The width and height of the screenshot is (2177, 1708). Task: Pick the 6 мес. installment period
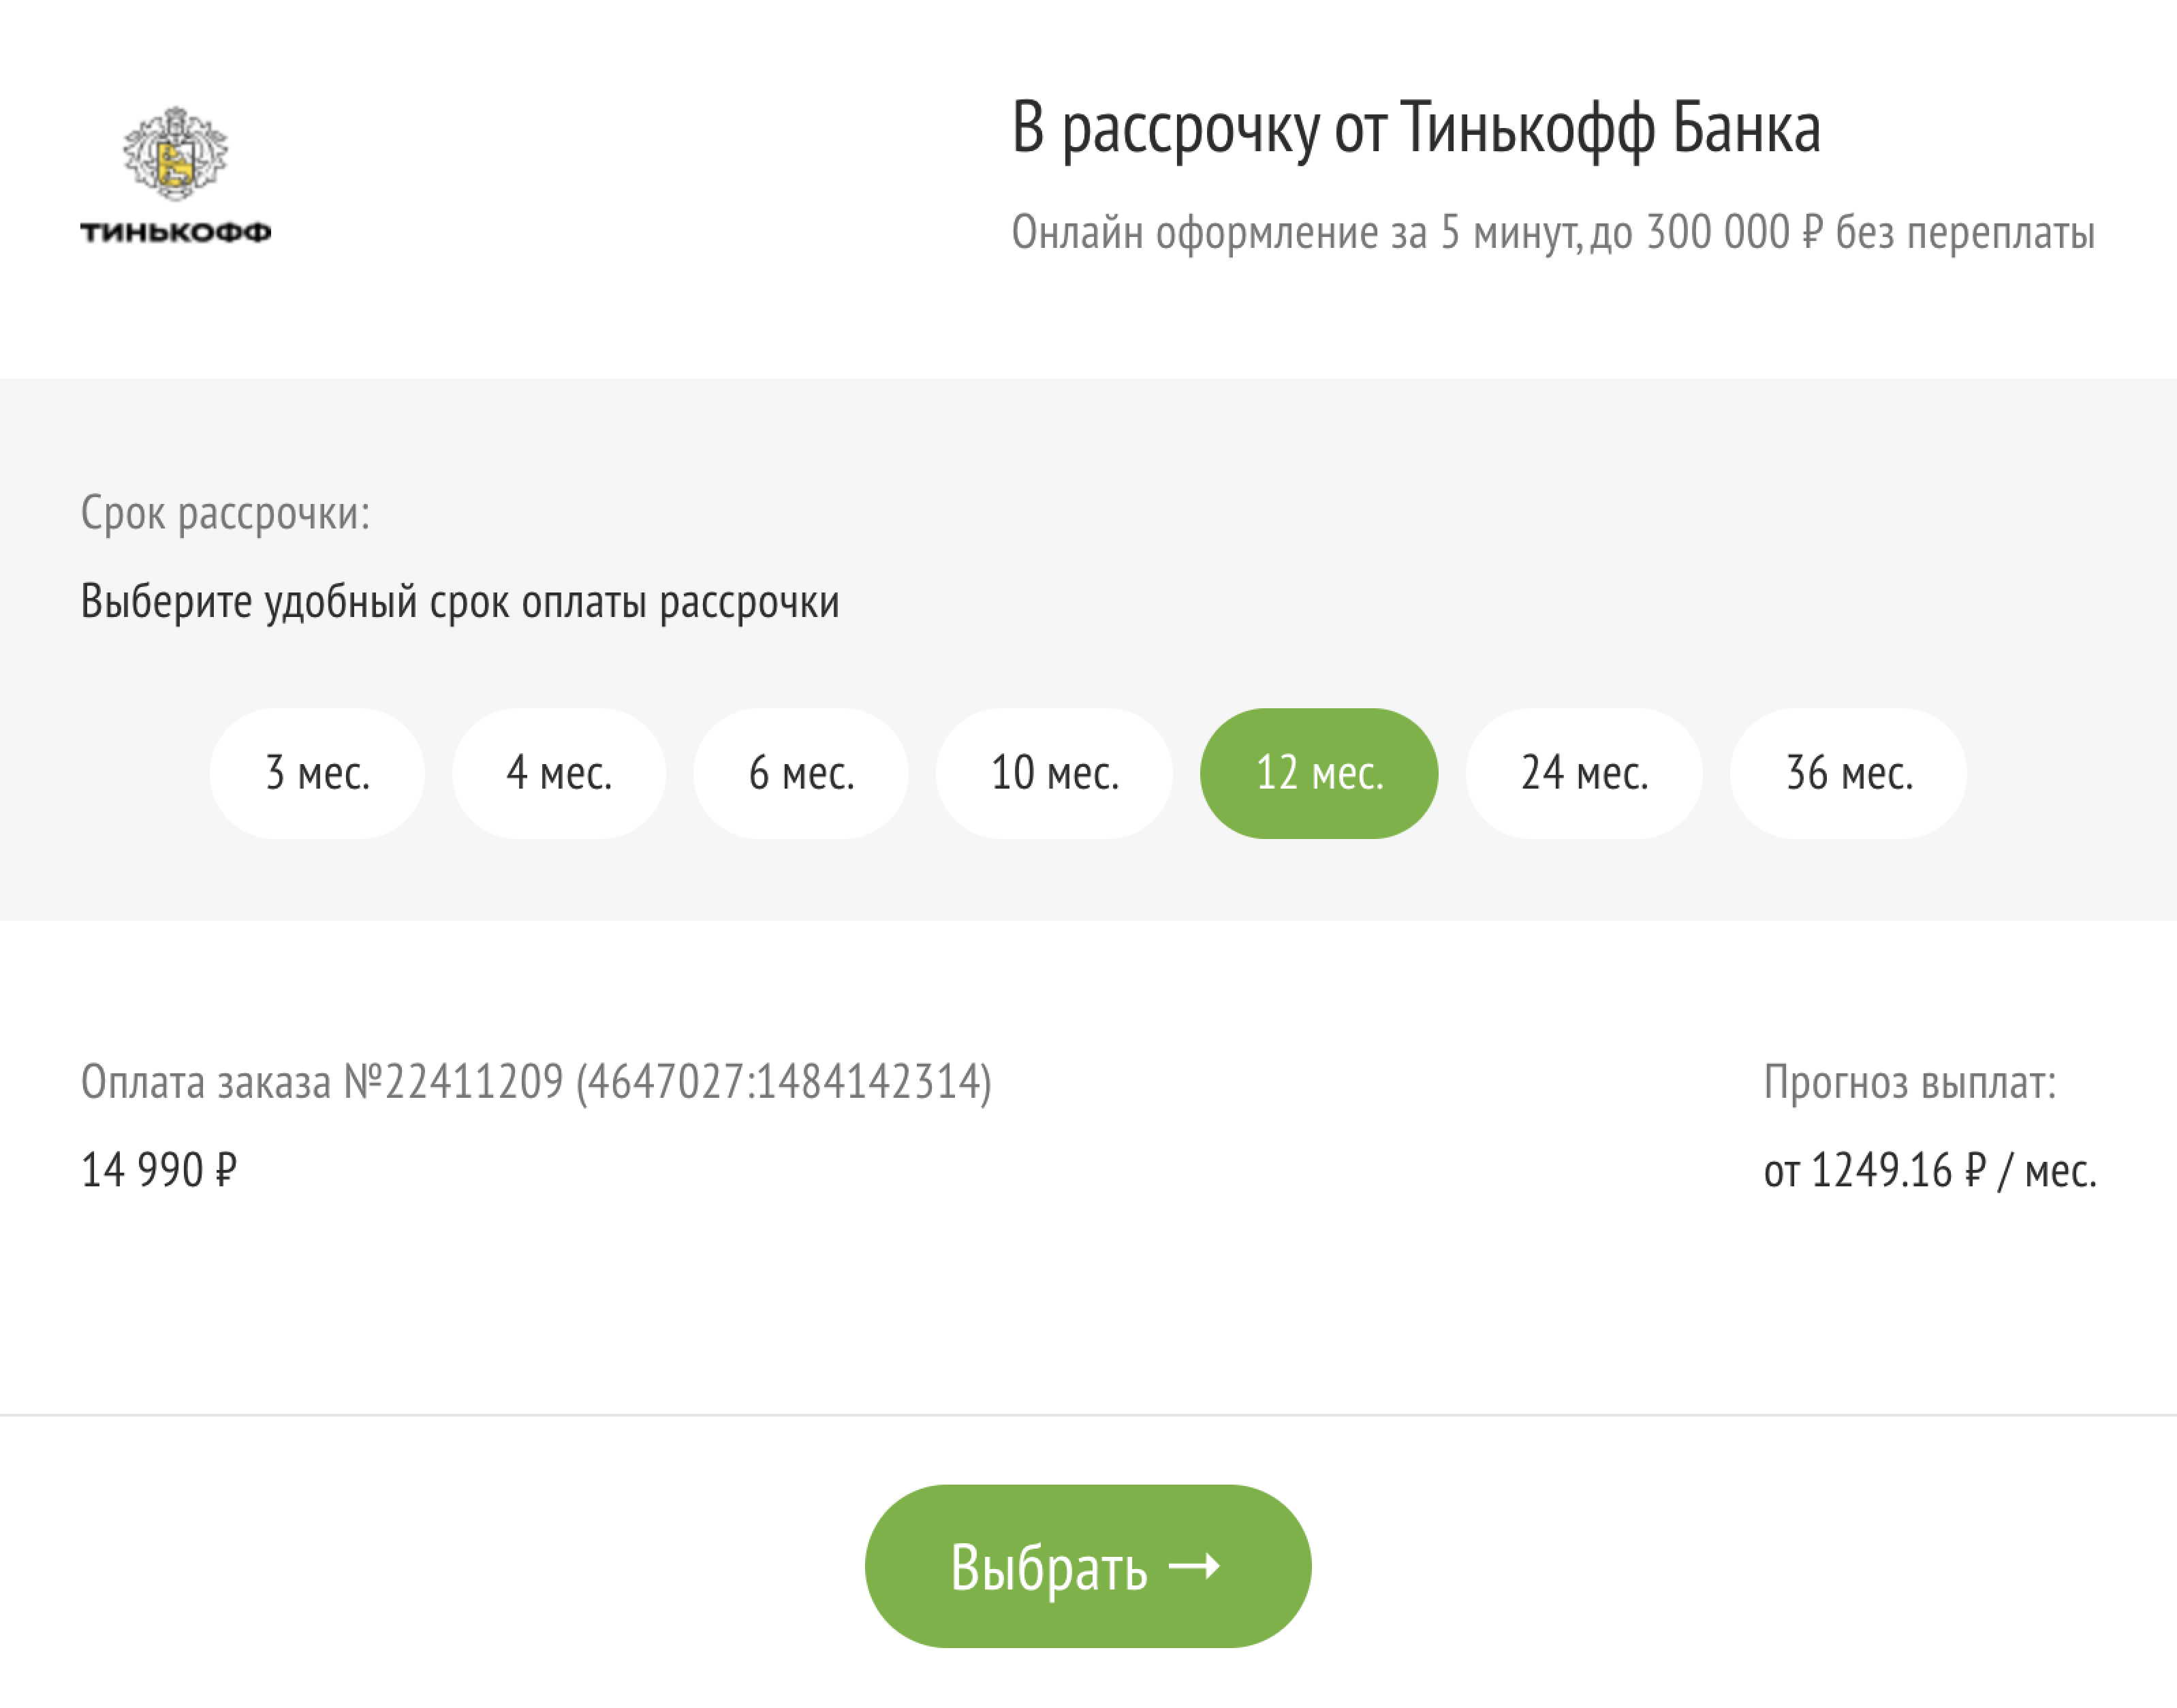pos(801,773)
